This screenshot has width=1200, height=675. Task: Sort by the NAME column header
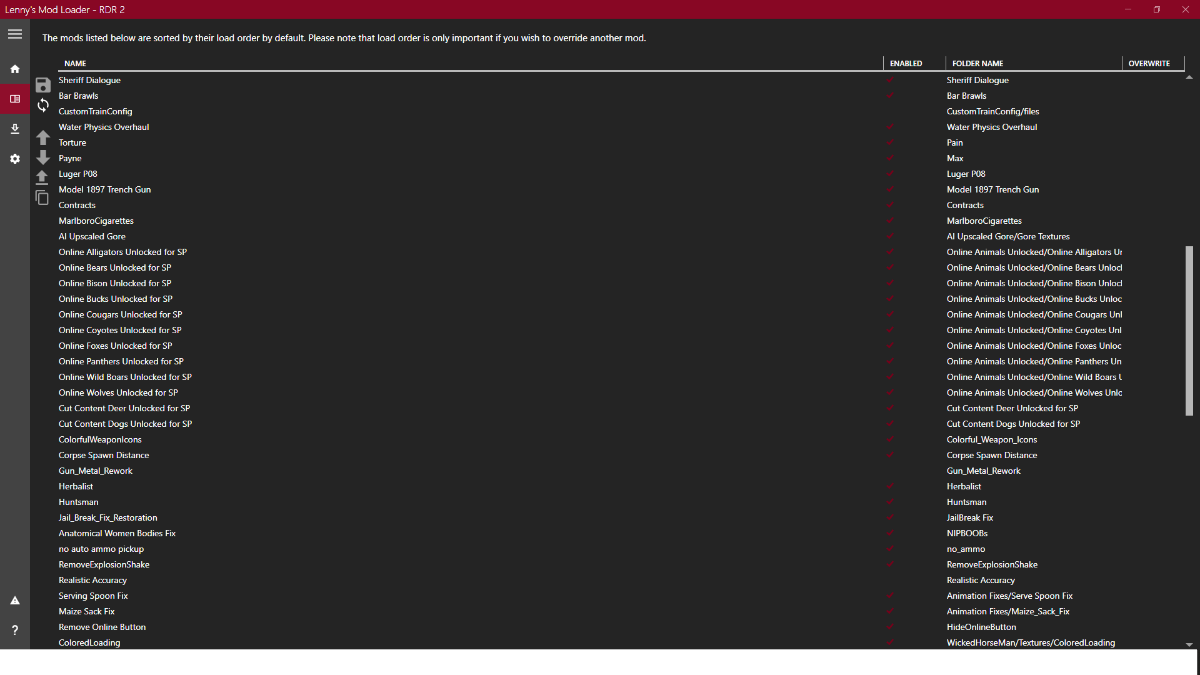[x=75, y=63]
